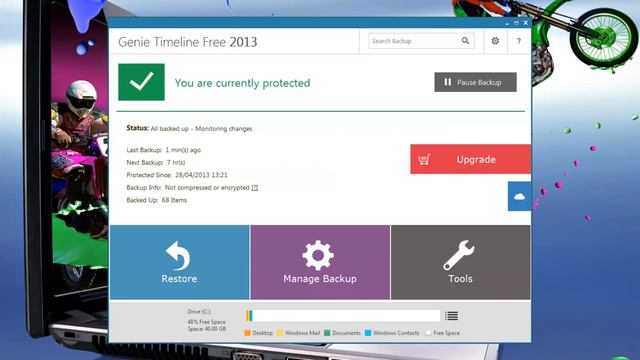
Task: Pause the backup
Action: pyautogui.click(x=475, y=82)
